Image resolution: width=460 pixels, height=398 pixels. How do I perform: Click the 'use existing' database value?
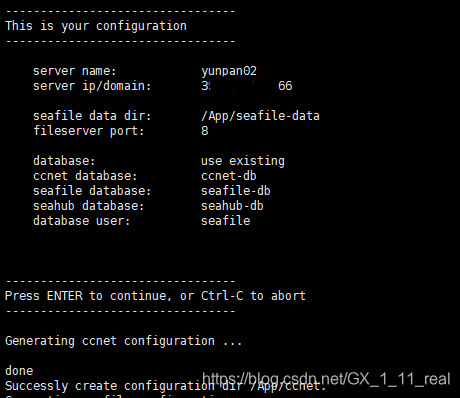click(243, 161)
